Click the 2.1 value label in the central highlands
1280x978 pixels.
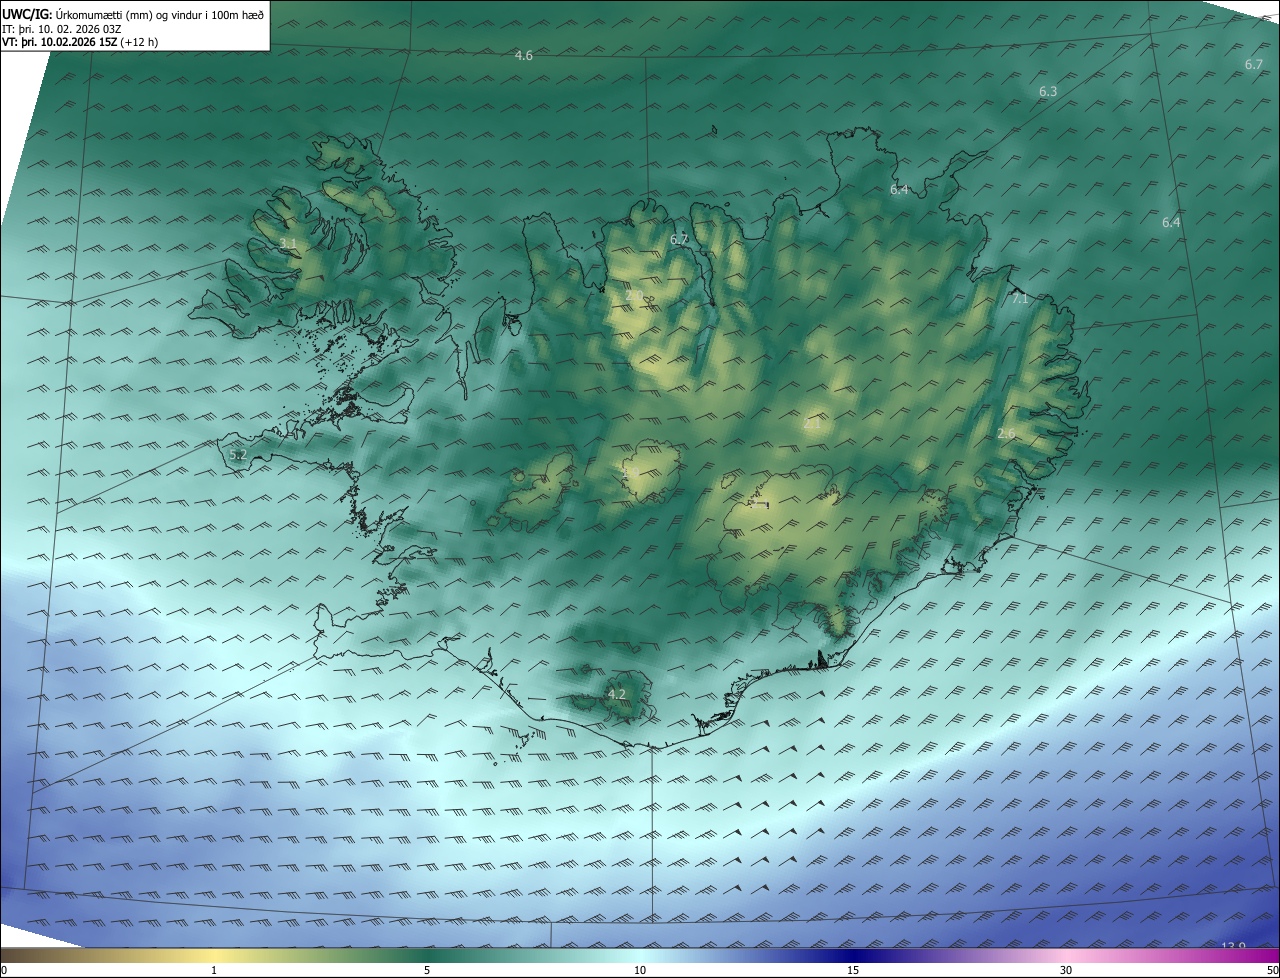coord(812,424)
